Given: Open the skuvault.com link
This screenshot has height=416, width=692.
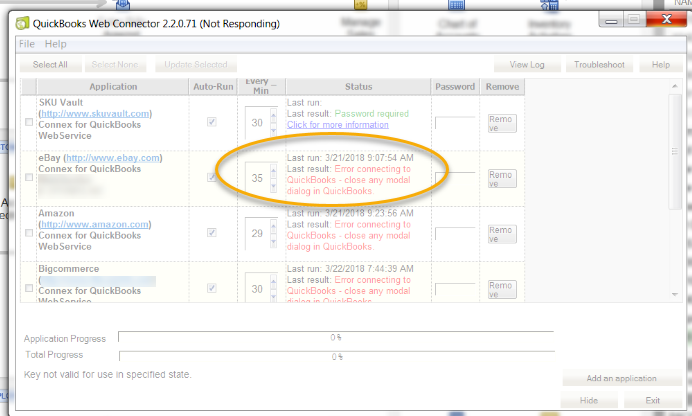Looking at the screenshot, I should pyautogui.click(x=95, y=114).
